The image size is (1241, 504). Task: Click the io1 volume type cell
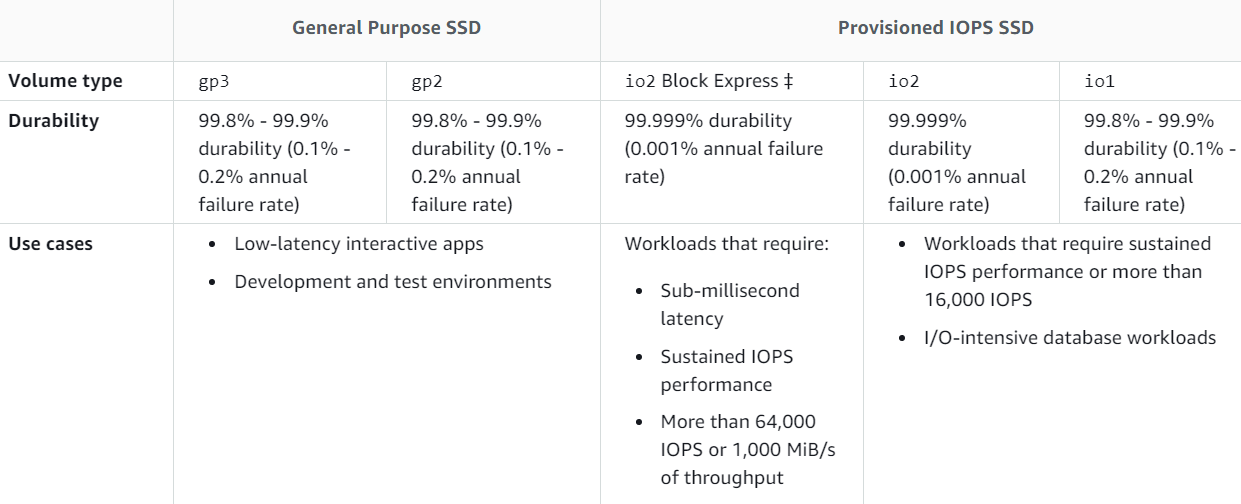point(1099,82)
